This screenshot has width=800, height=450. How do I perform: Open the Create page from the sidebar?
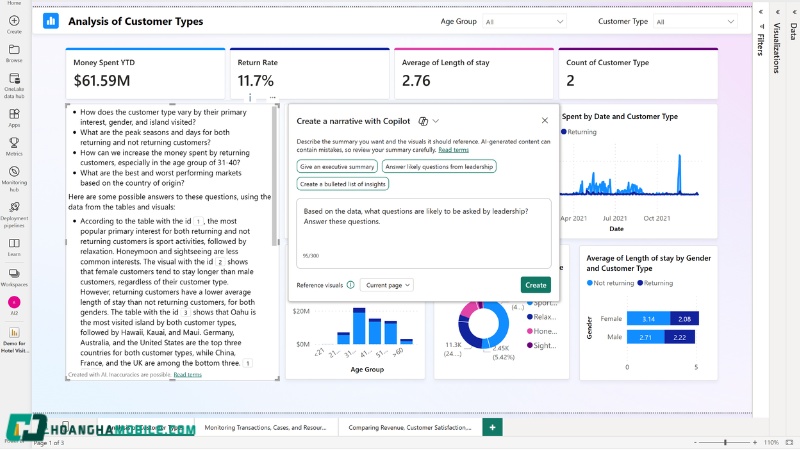(x=14, y=21)
